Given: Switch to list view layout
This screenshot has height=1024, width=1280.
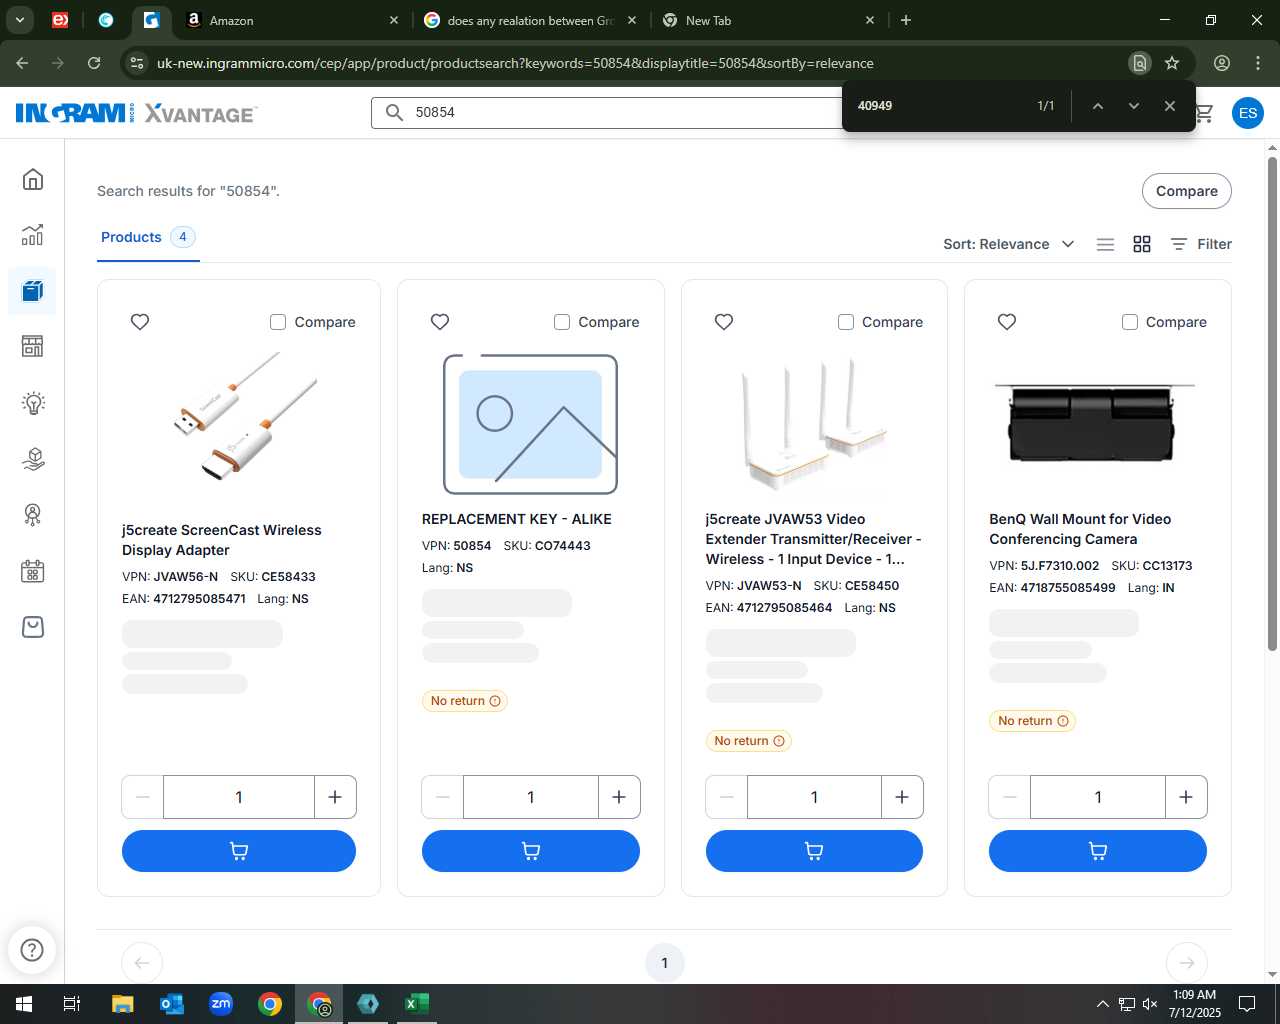Looking at the screenshot, I should tap(1105, 244).
